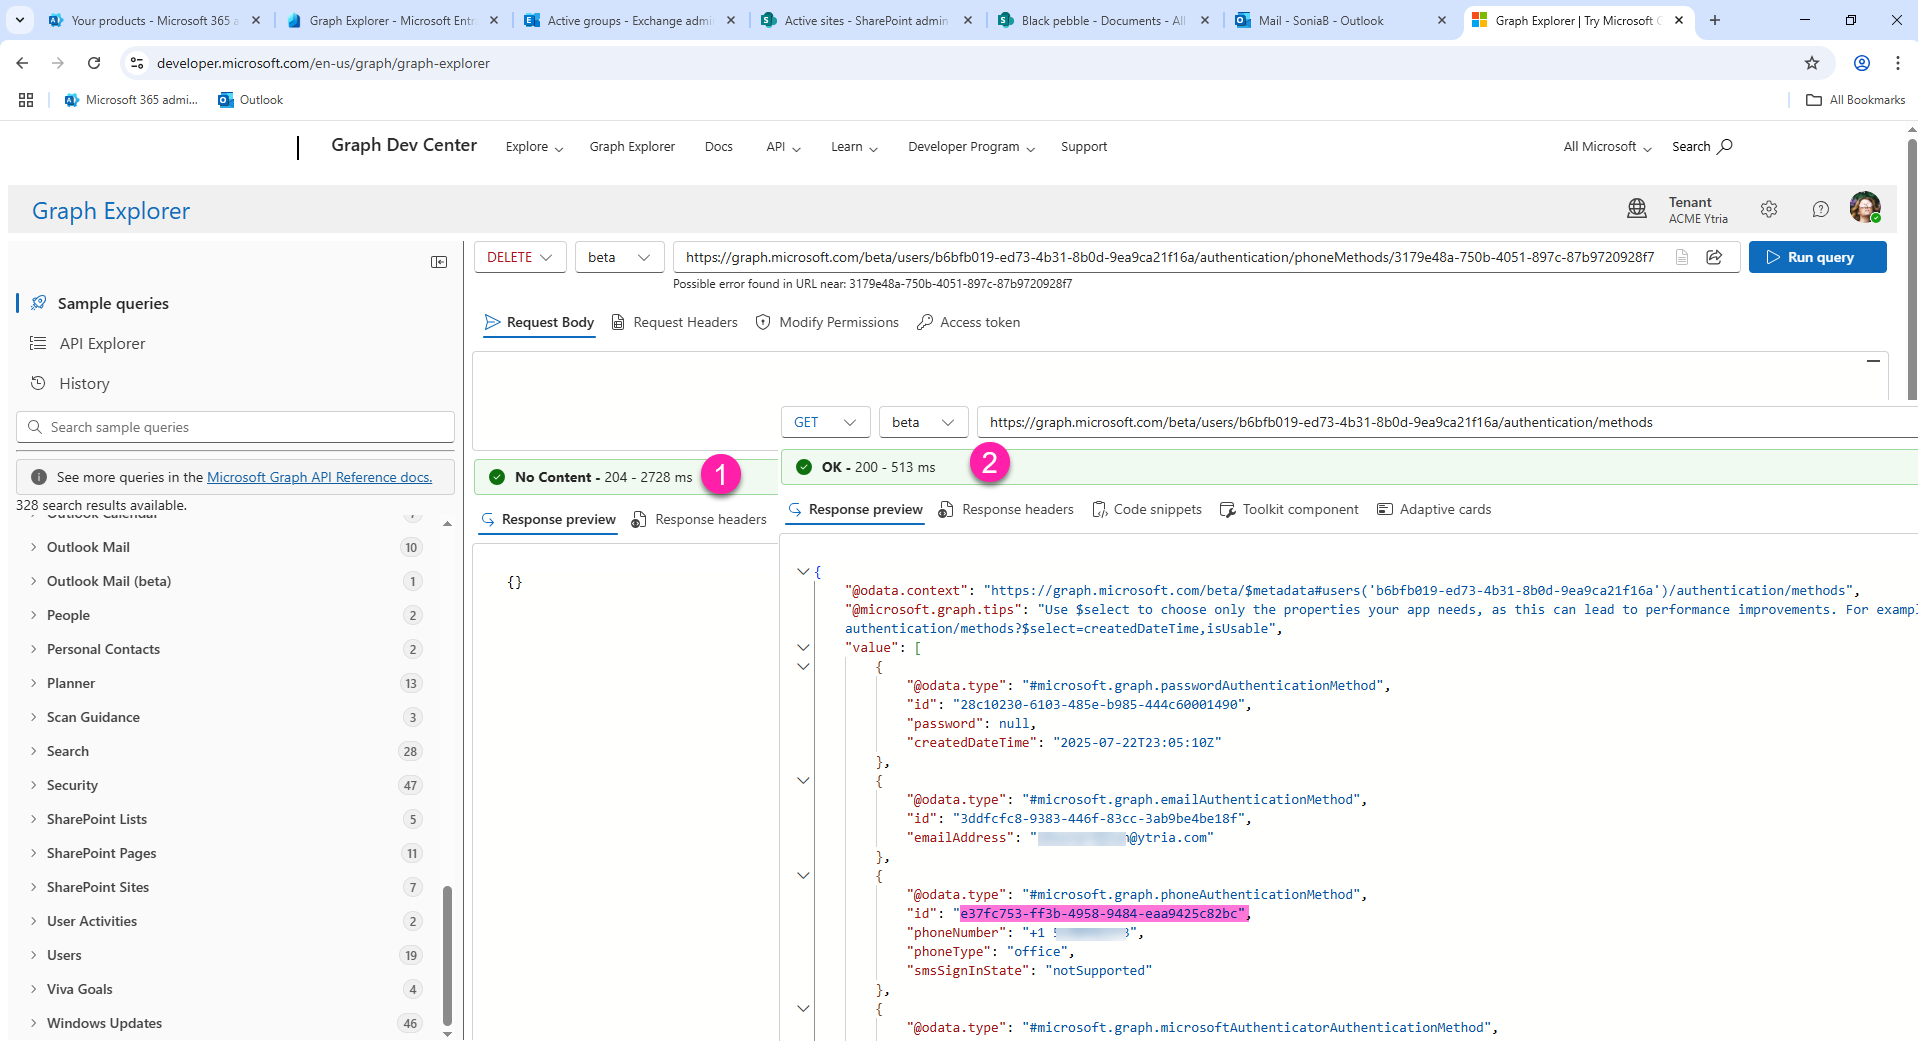Collapse the root JSON object arrow

tap(802, 571)
